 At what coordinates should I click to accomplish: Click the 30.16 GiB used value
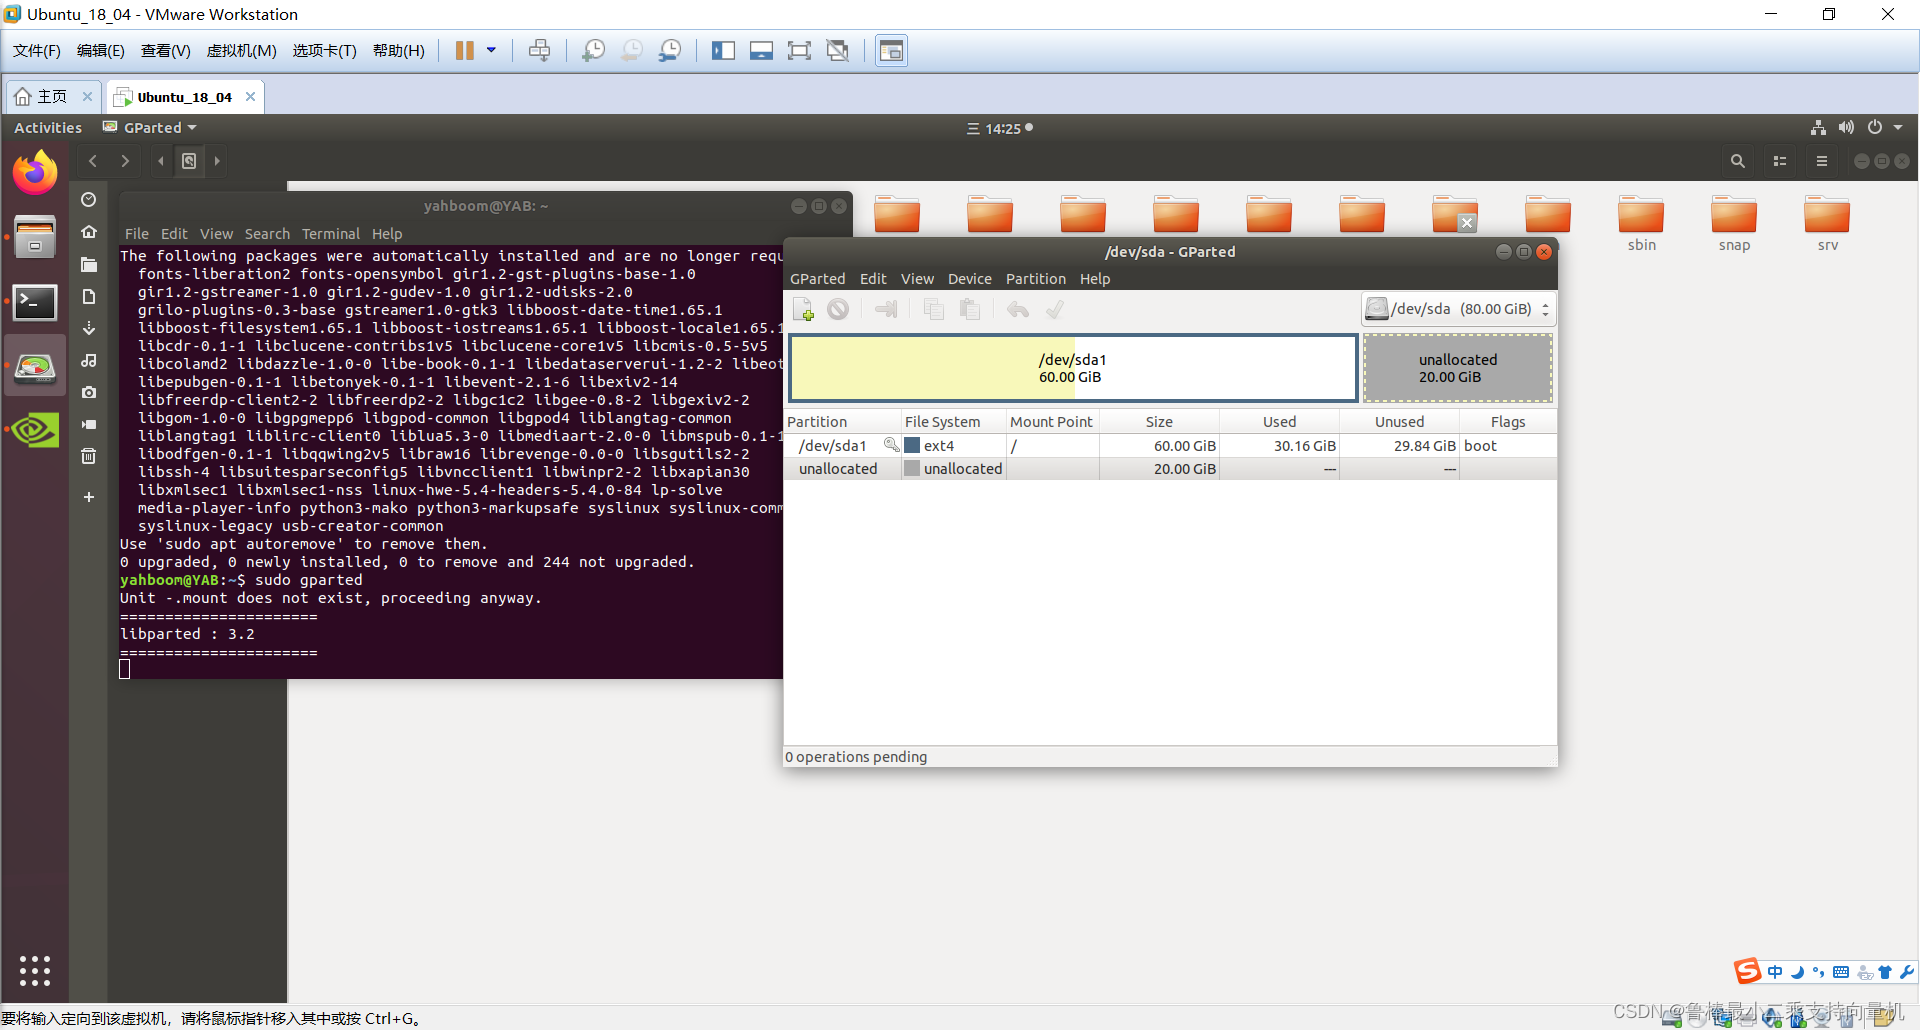1304,446
